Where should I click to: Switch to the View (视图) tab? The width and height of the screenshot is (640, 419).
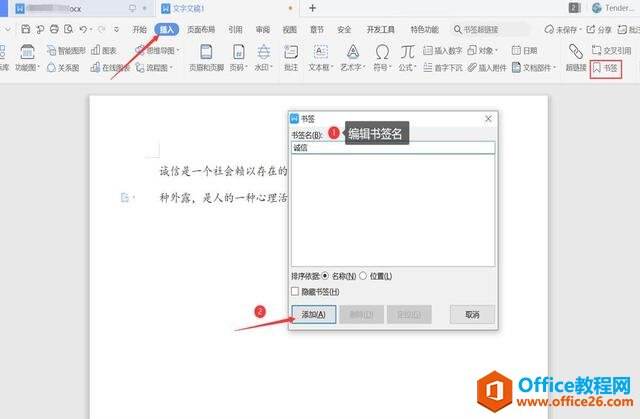pyautogui.click(x=289, y=29)
